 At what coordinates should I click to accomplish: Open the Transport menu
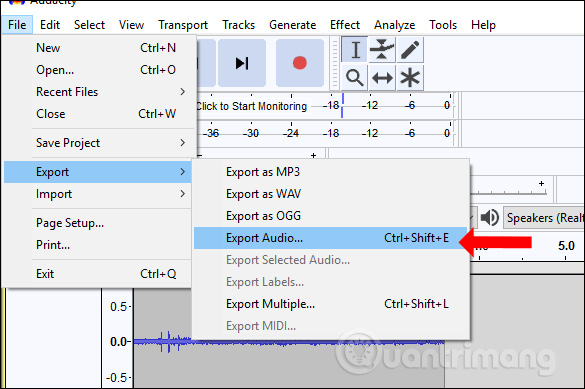coord(183,25)
